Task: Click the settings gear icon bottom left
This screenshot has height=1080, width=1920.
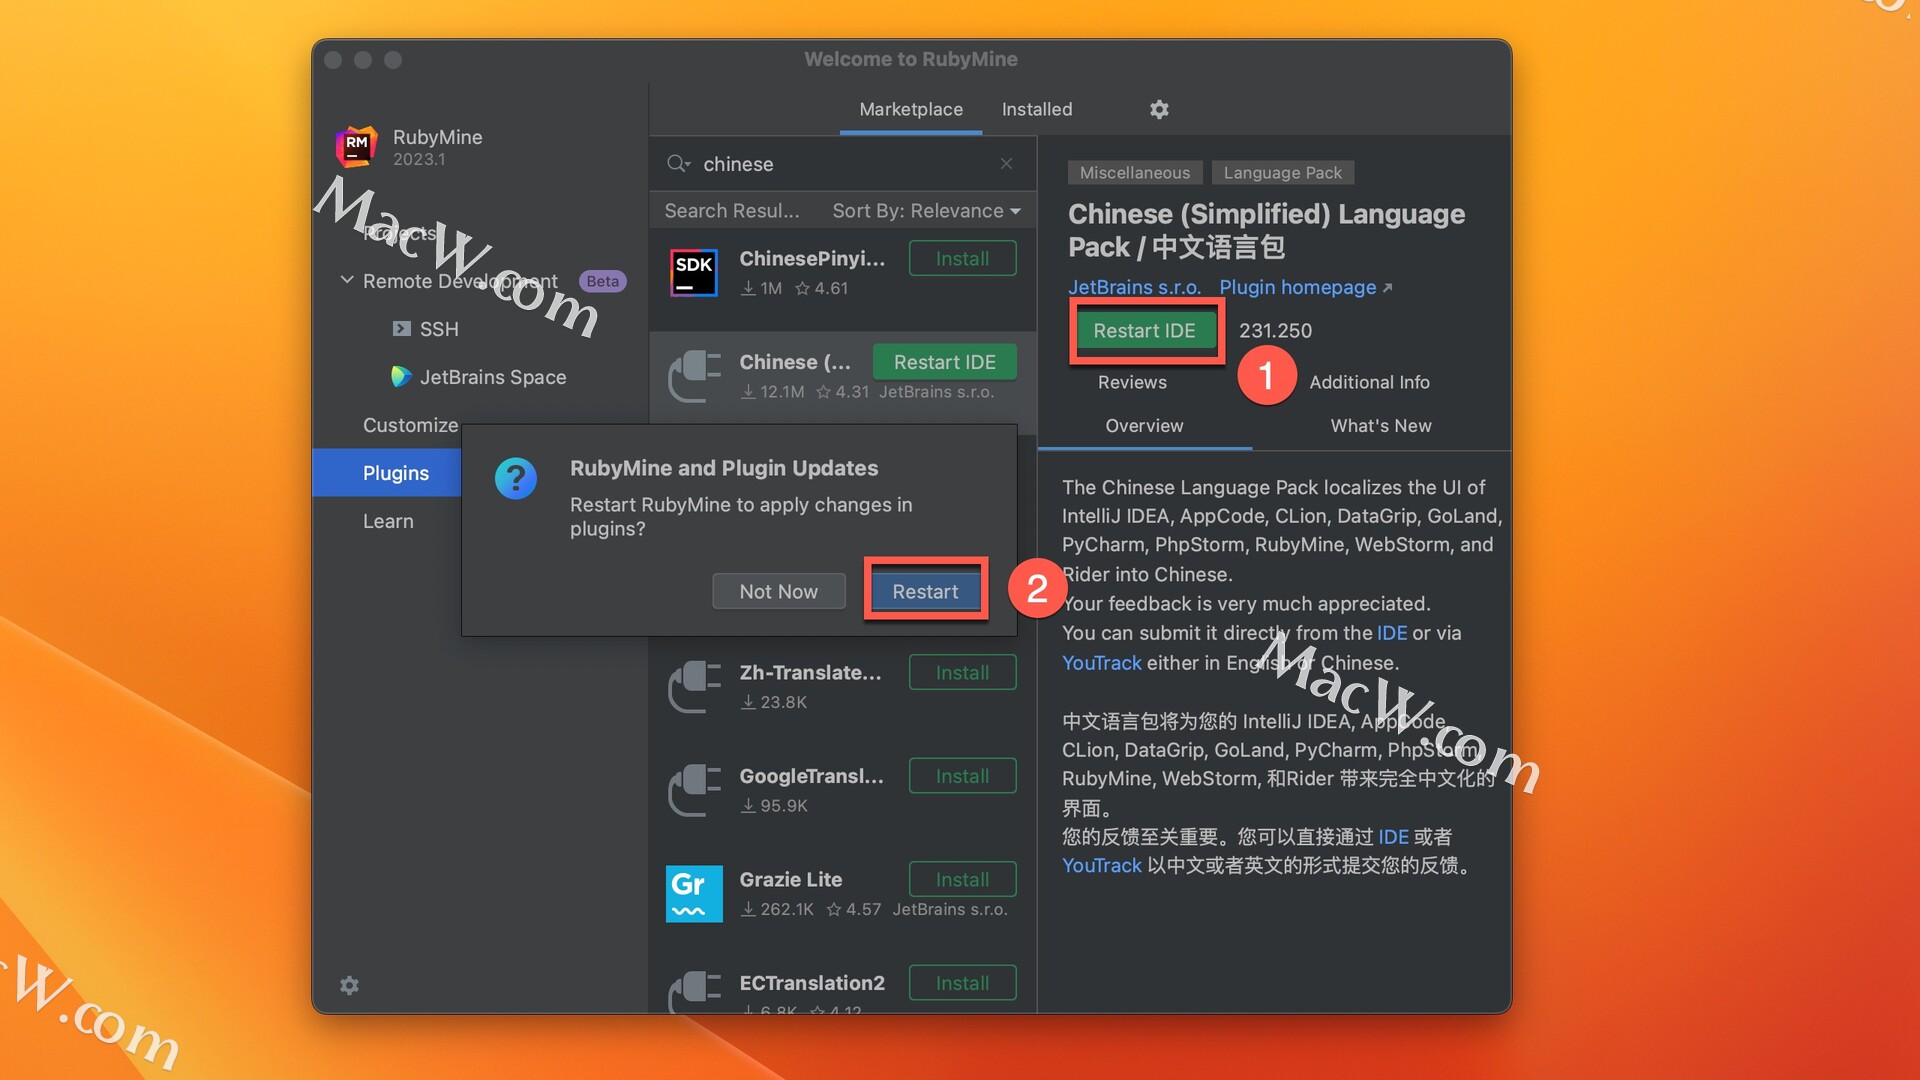Action: [349, 985]
